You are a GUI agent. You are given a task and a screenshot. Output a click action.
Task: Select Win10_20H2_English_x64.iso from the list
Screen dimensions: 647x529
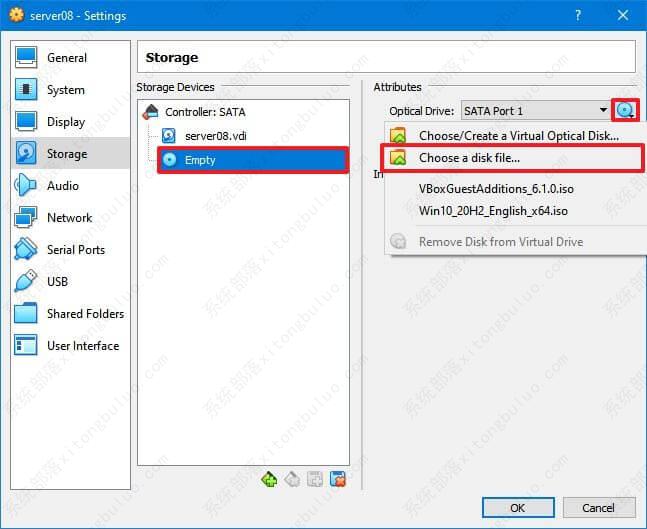coord(493,211)
